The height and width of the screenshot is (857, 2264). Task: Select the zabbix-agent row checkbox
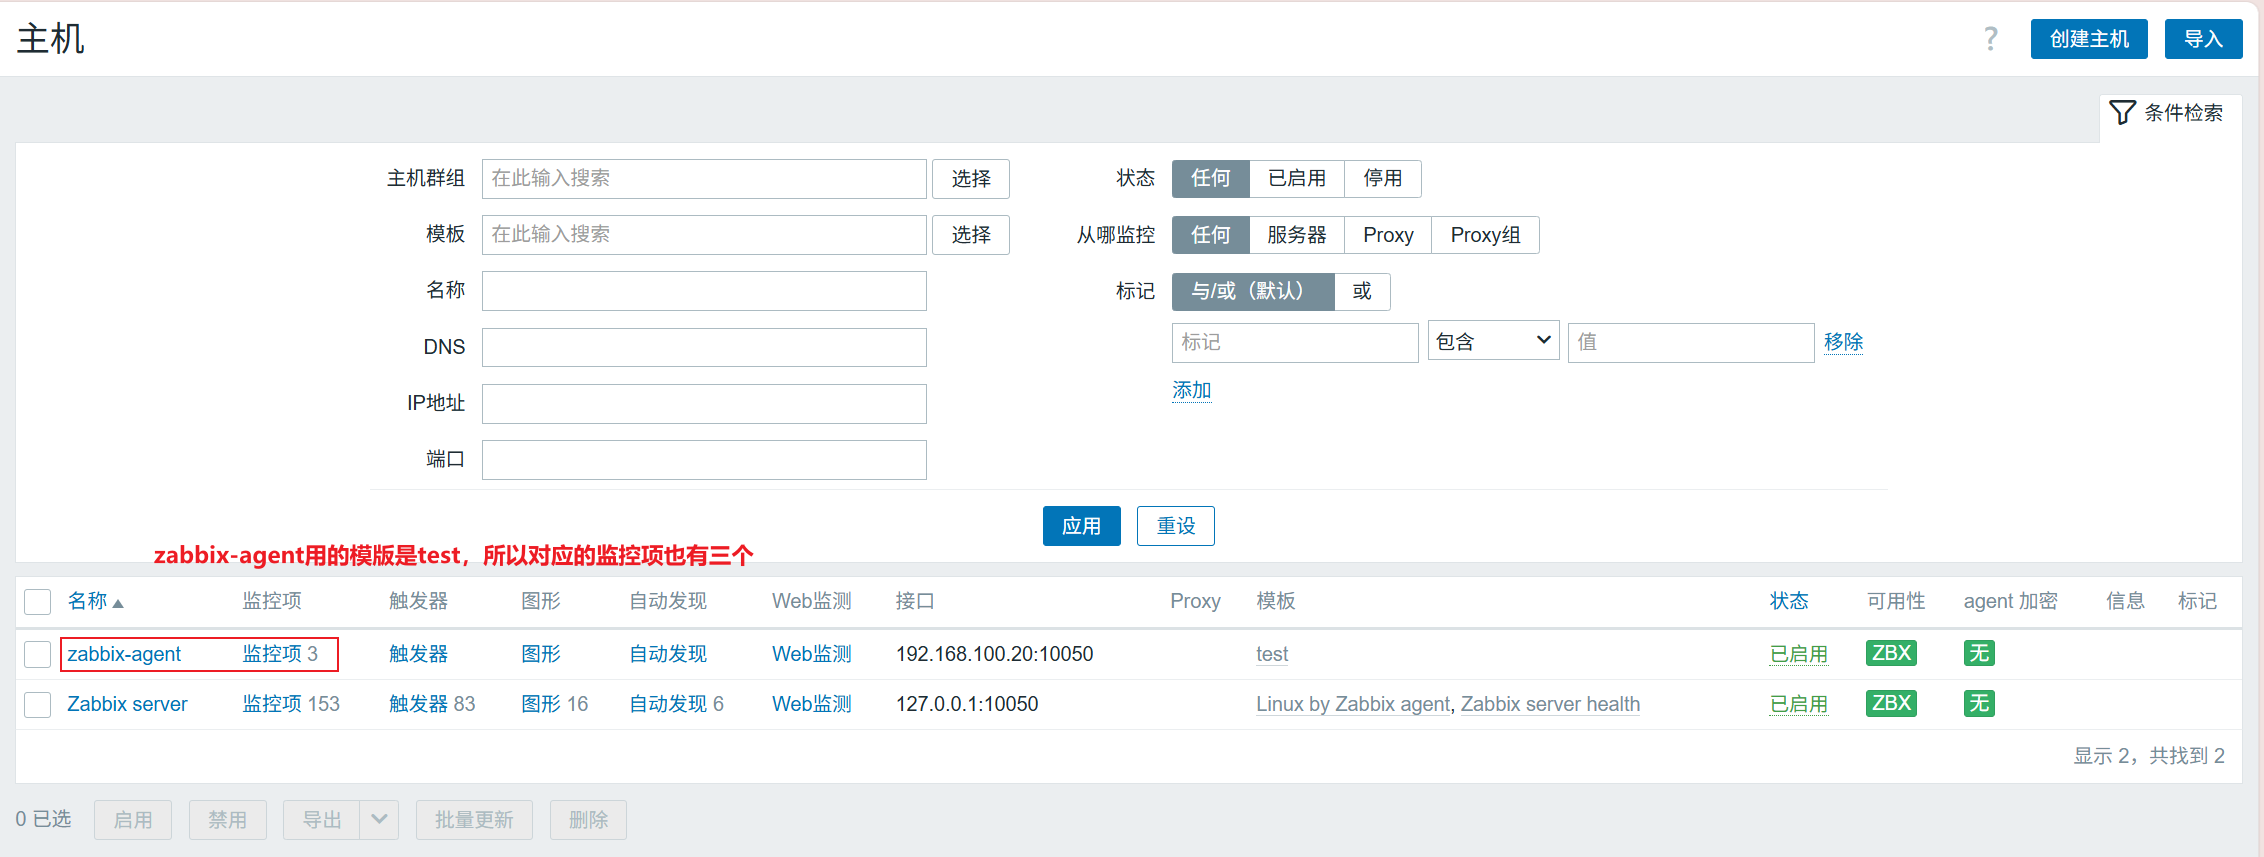tap(38, 654)
